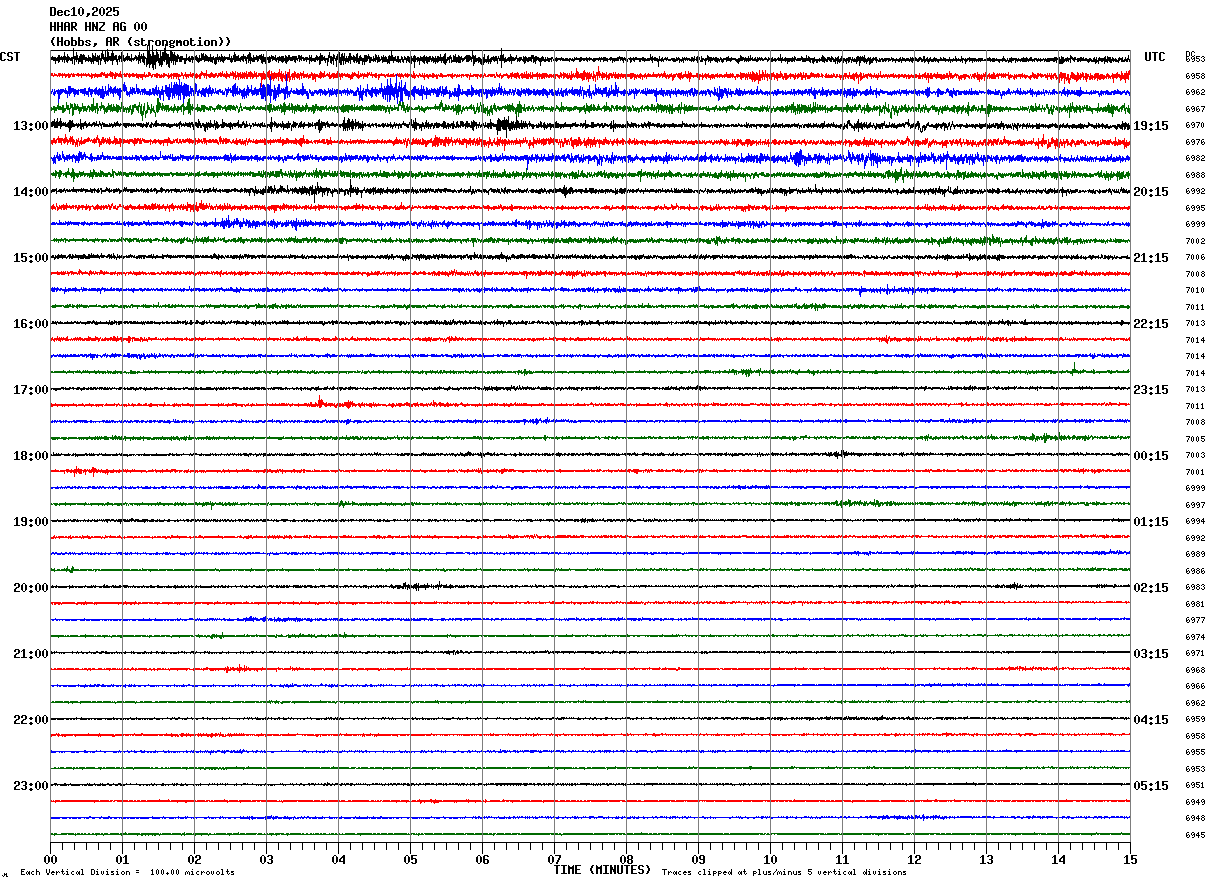
Task: Click the 16:00 CST time label
Action: [x=31, y=324]
